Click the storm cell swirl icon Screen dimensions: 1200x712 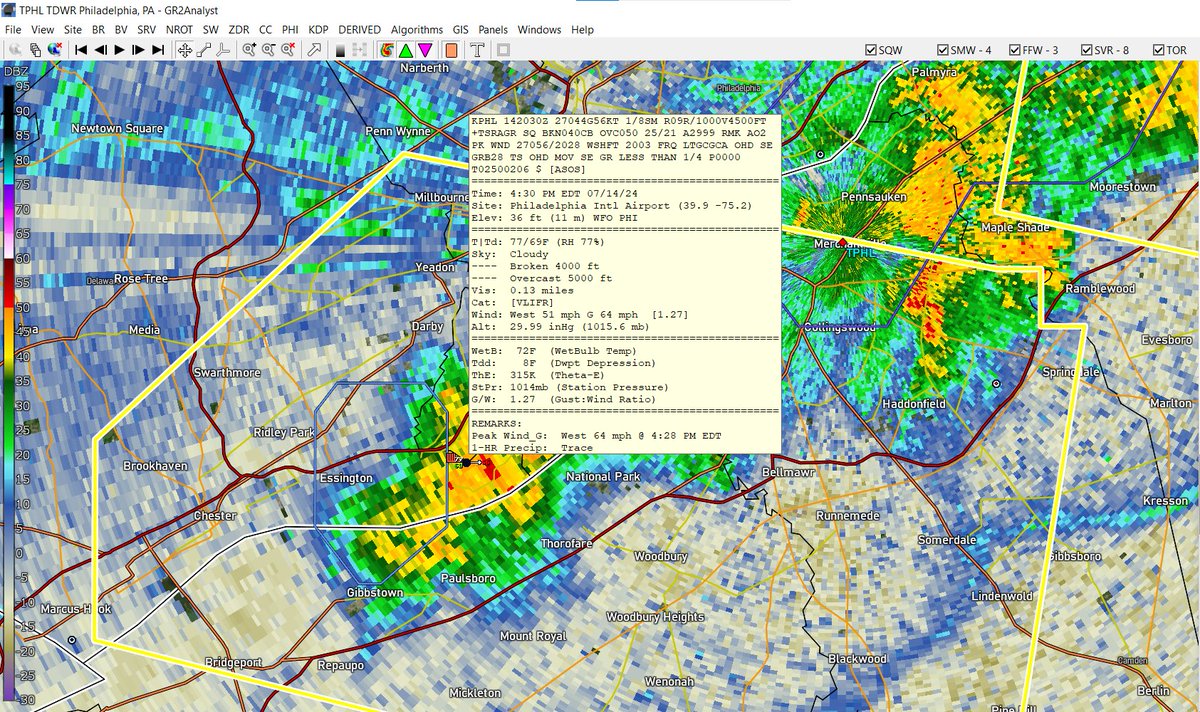(x=386, y=49)
